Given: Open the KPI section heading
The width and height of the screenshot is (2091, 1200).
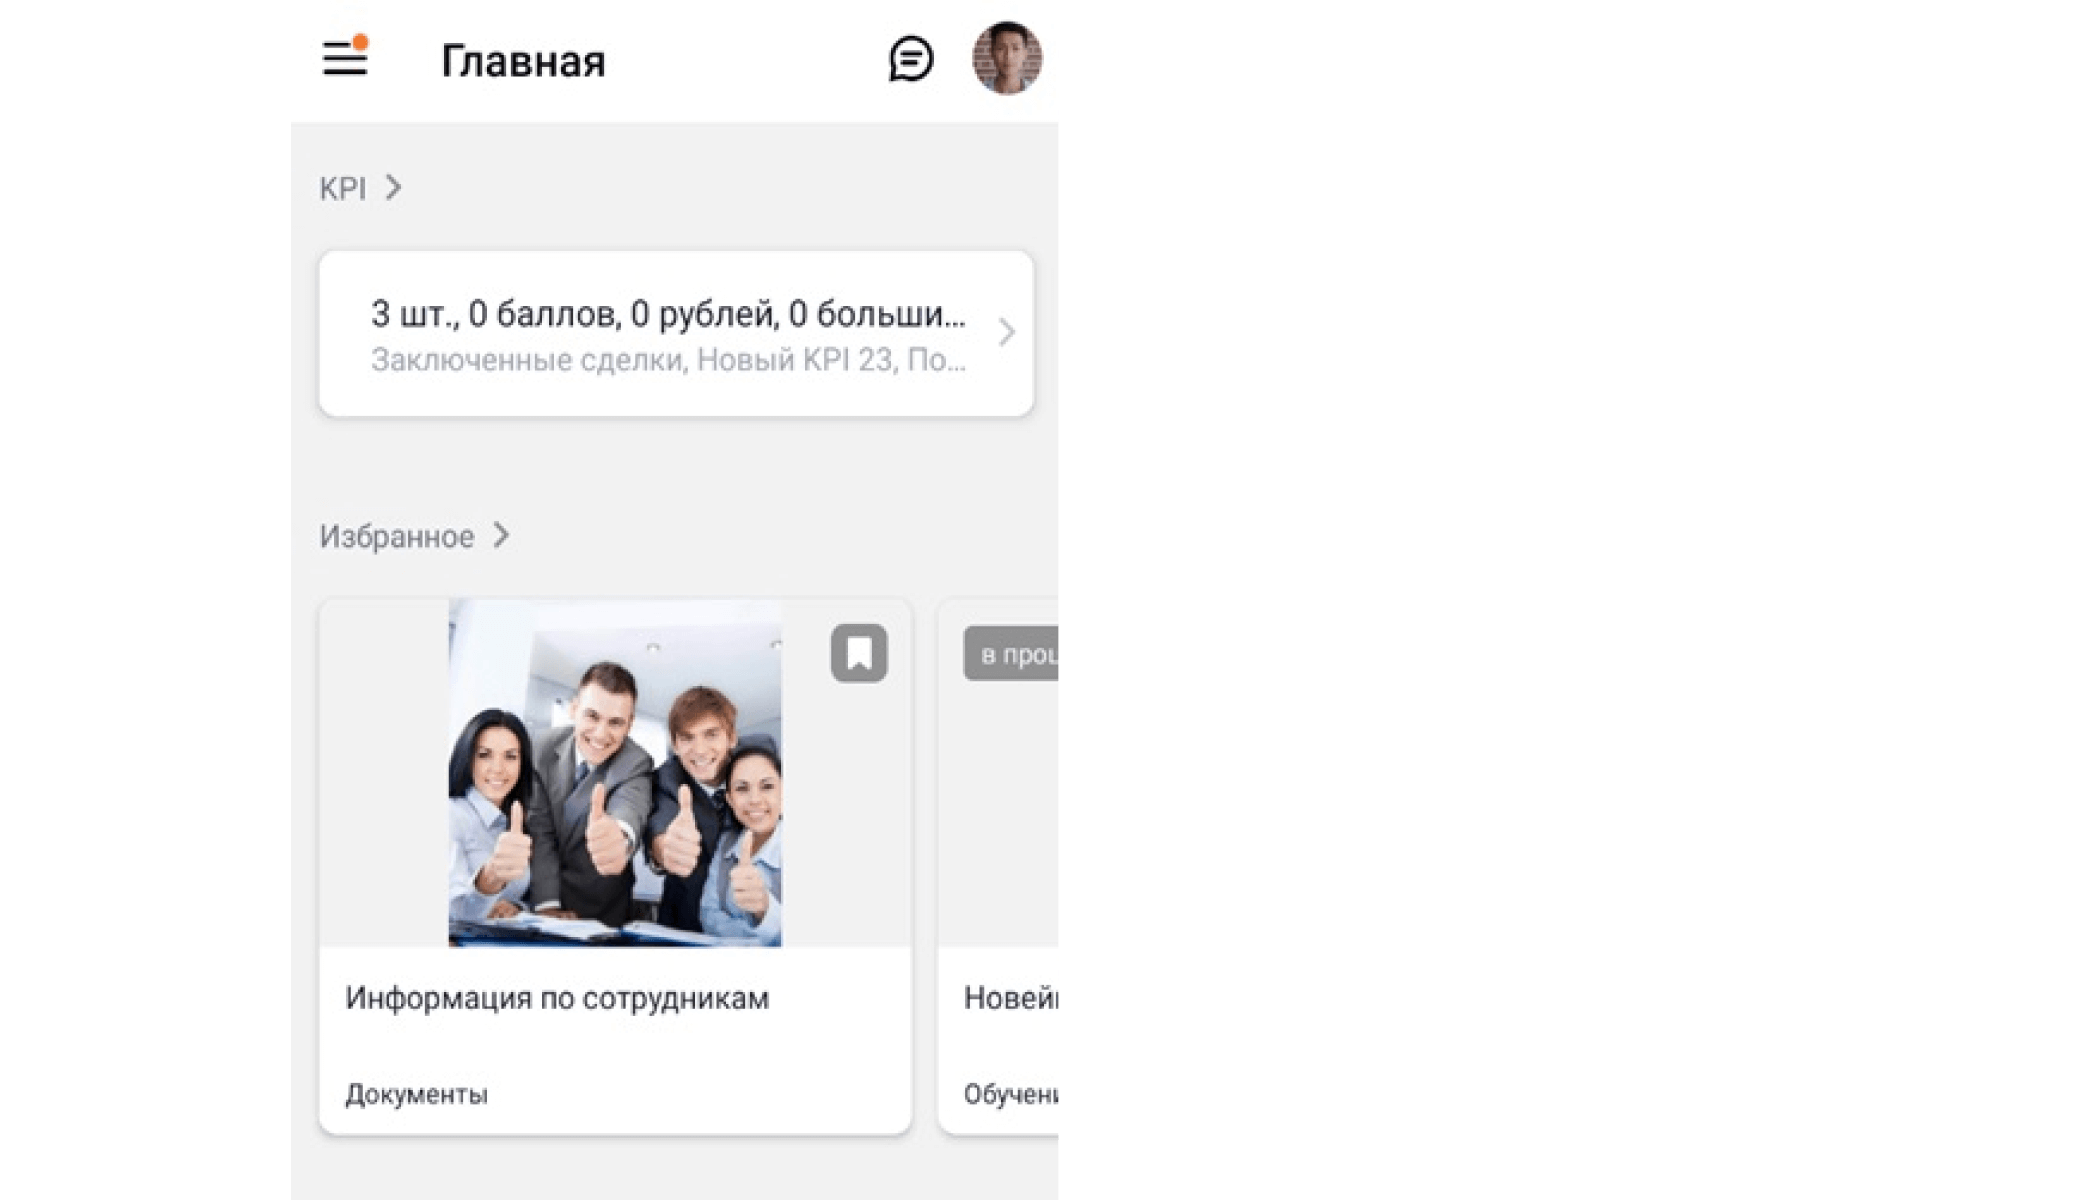Looking at the screenshot, I should [x=343, y=188].
